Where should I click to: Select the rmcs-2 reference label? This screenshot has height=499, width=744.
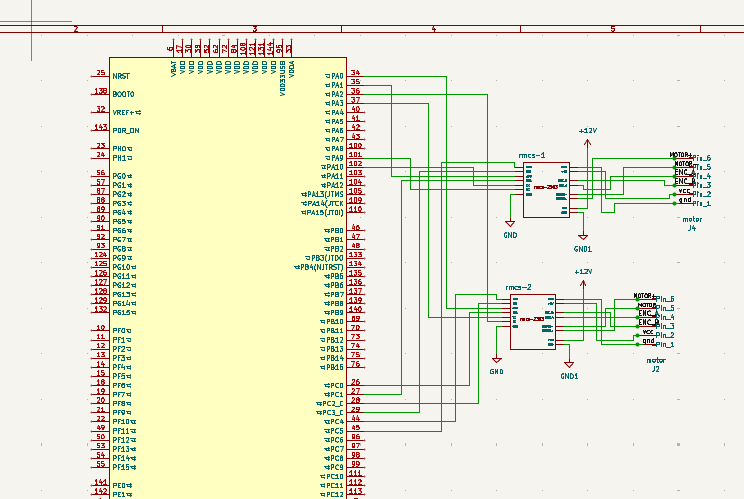pos(519,287)
